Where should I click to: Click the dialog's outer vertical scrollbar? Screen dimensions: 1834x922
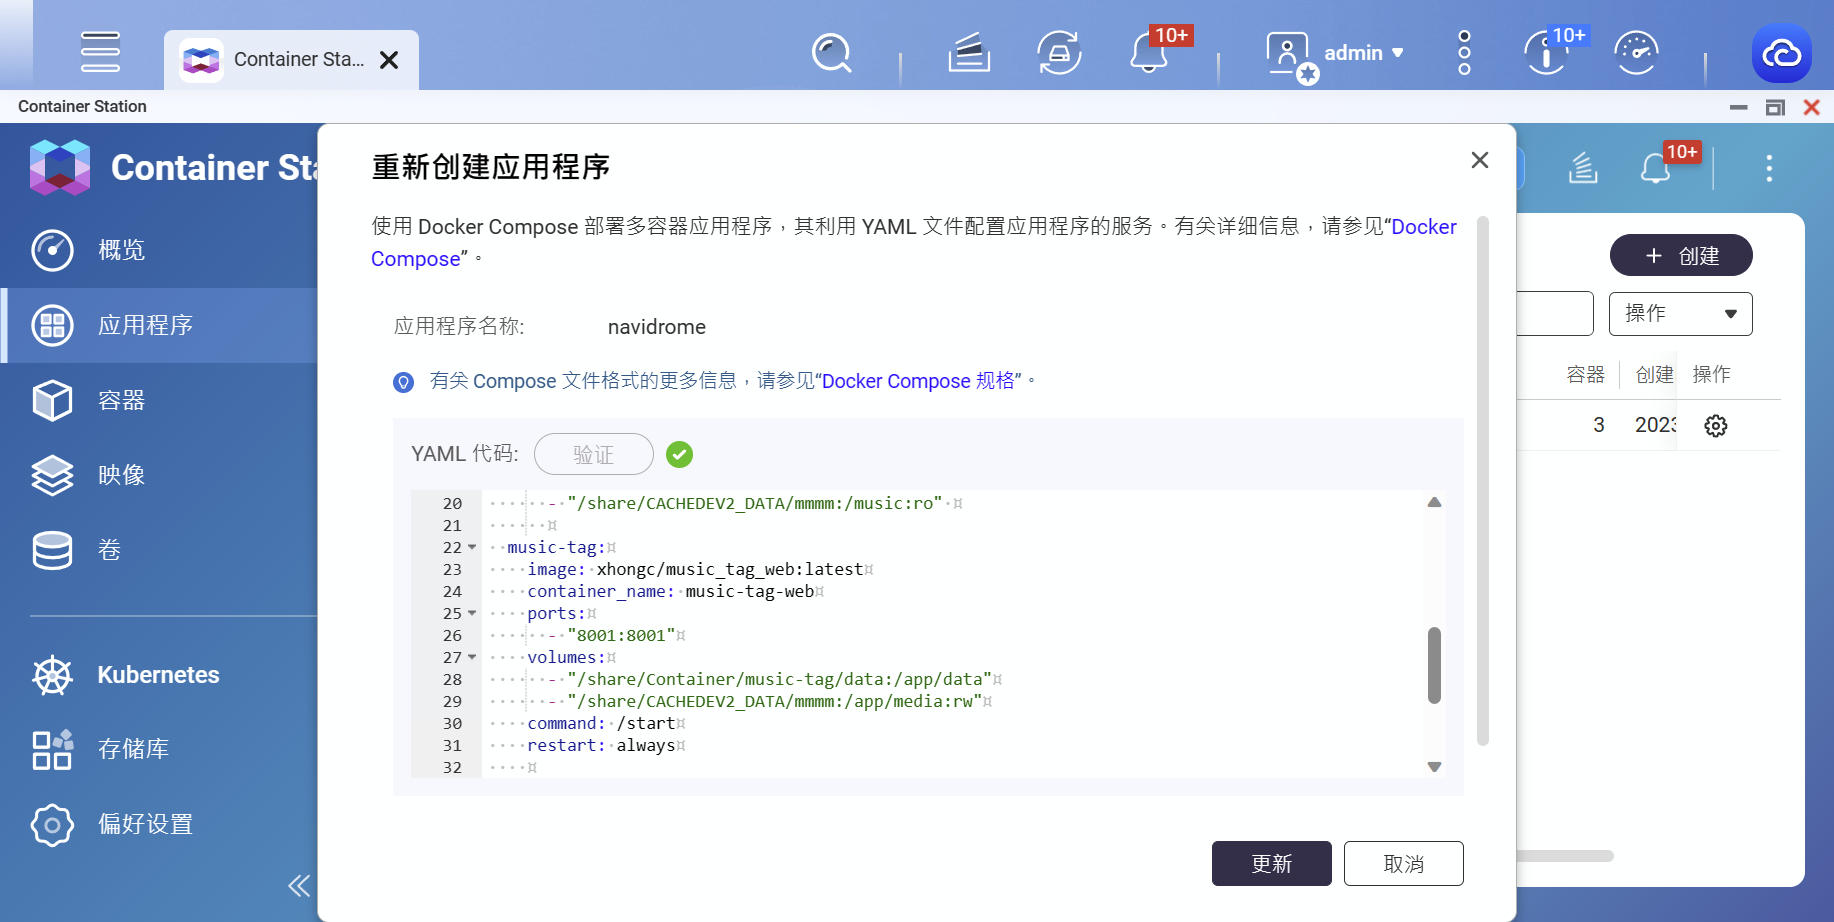point(1483,481)
